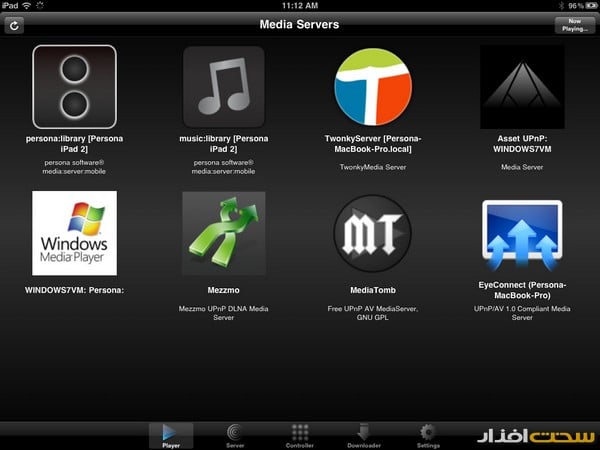This screenshot has width=600, height=450.
Task: Tap the battery indicator in status bar
Action: click(x=587, y=5)
